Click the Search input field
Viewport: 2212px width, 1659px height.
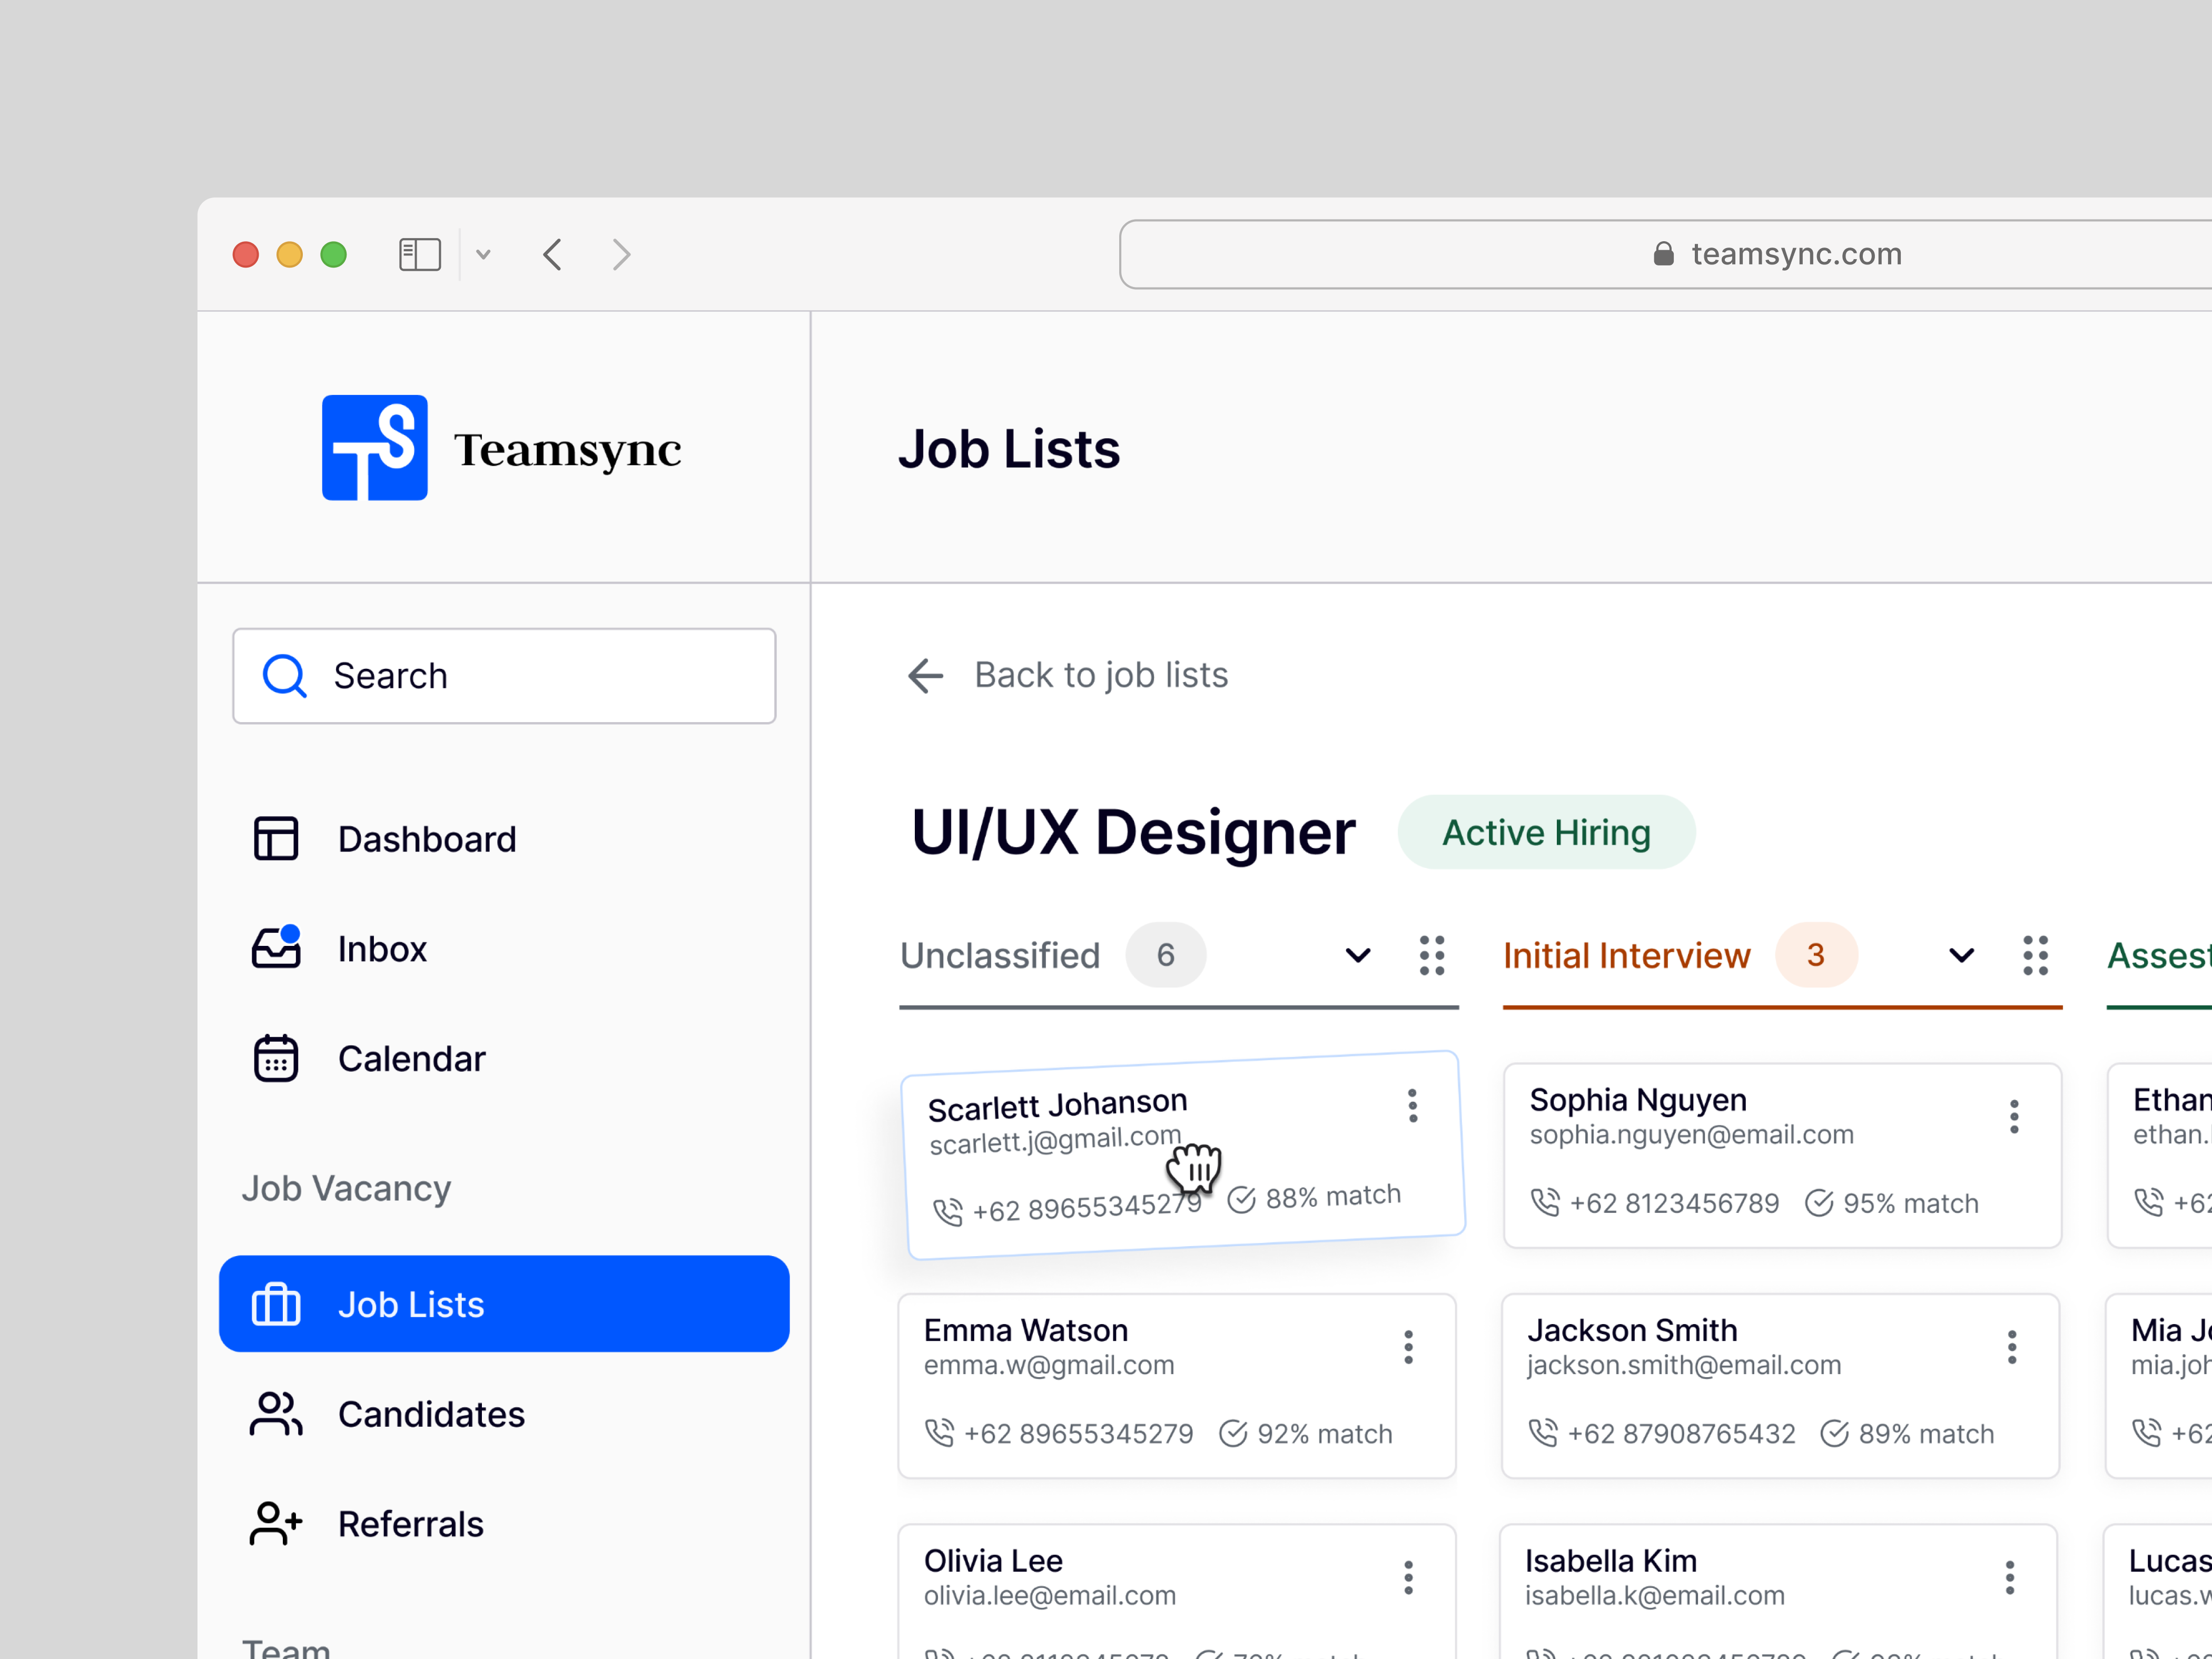(504, 676)
